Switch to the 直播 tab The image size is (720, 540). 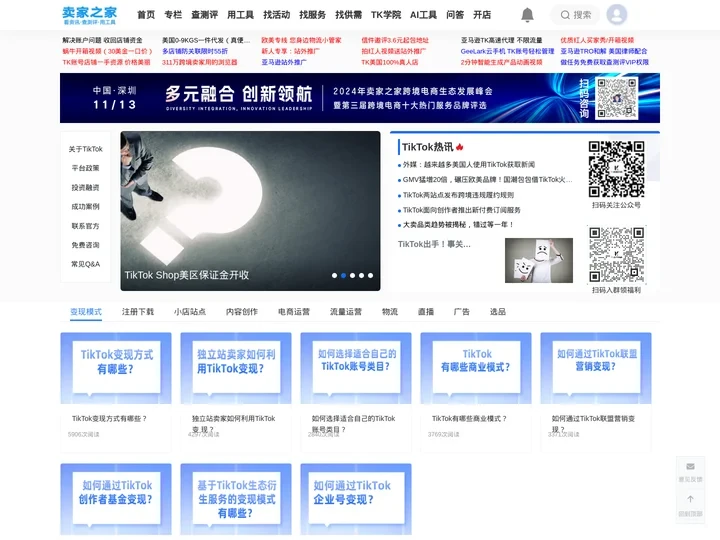(426, 312)
